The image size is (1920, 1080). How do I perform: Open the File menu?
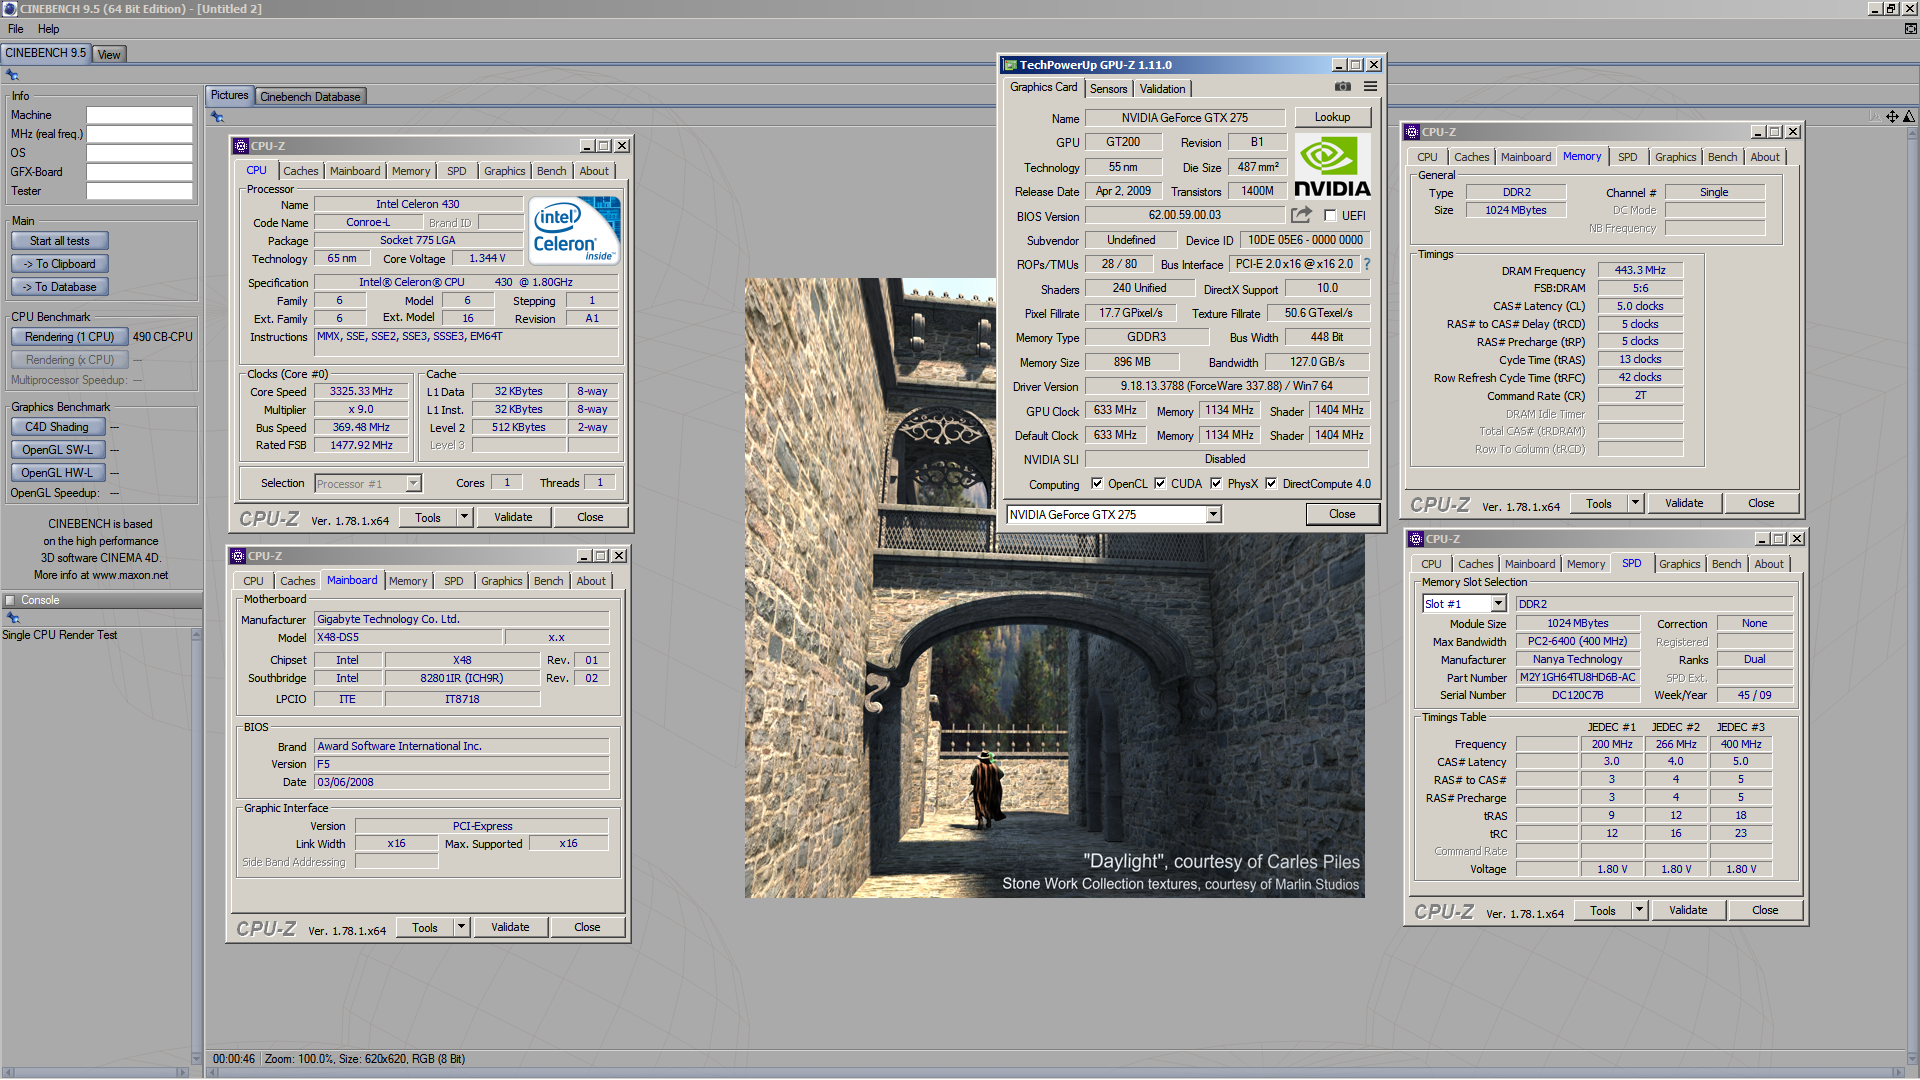(16, 29)
